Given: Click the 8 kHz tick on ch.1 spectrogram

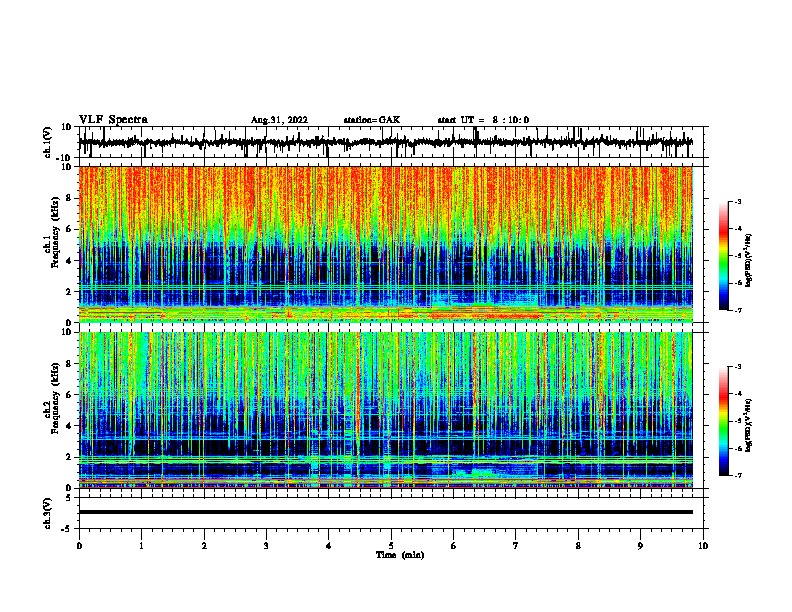Looking at the screenshot, I should coord(69,198).
